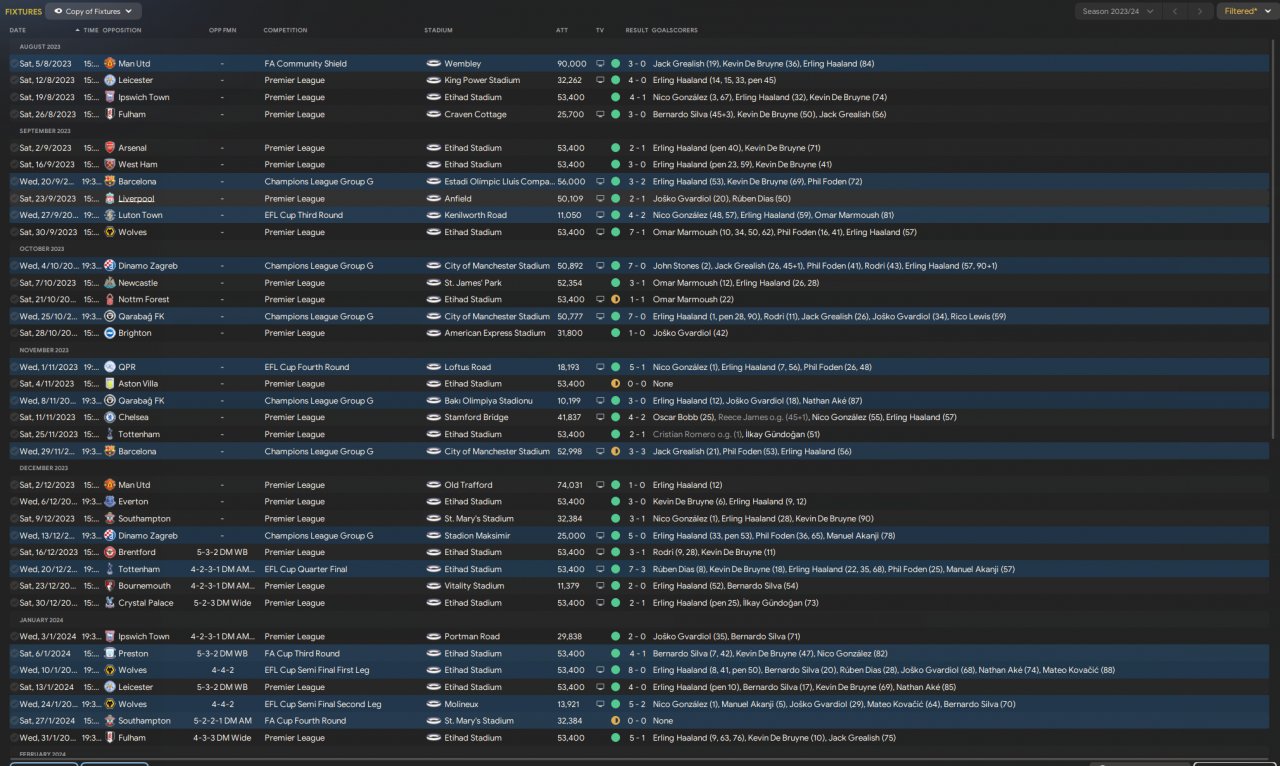Click the orange draw indicator on the Aston Villa row

pos(615,384)
